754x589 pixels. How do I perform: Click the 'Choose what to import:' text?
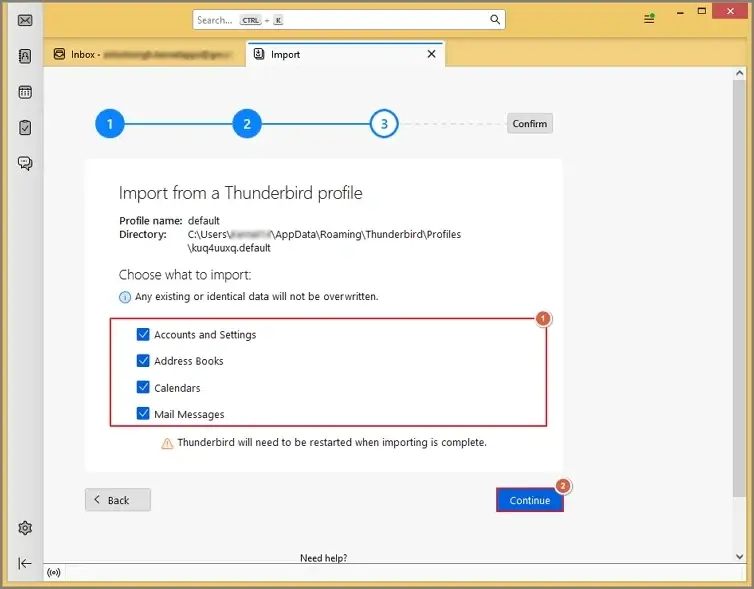click(x=185, y=275)
